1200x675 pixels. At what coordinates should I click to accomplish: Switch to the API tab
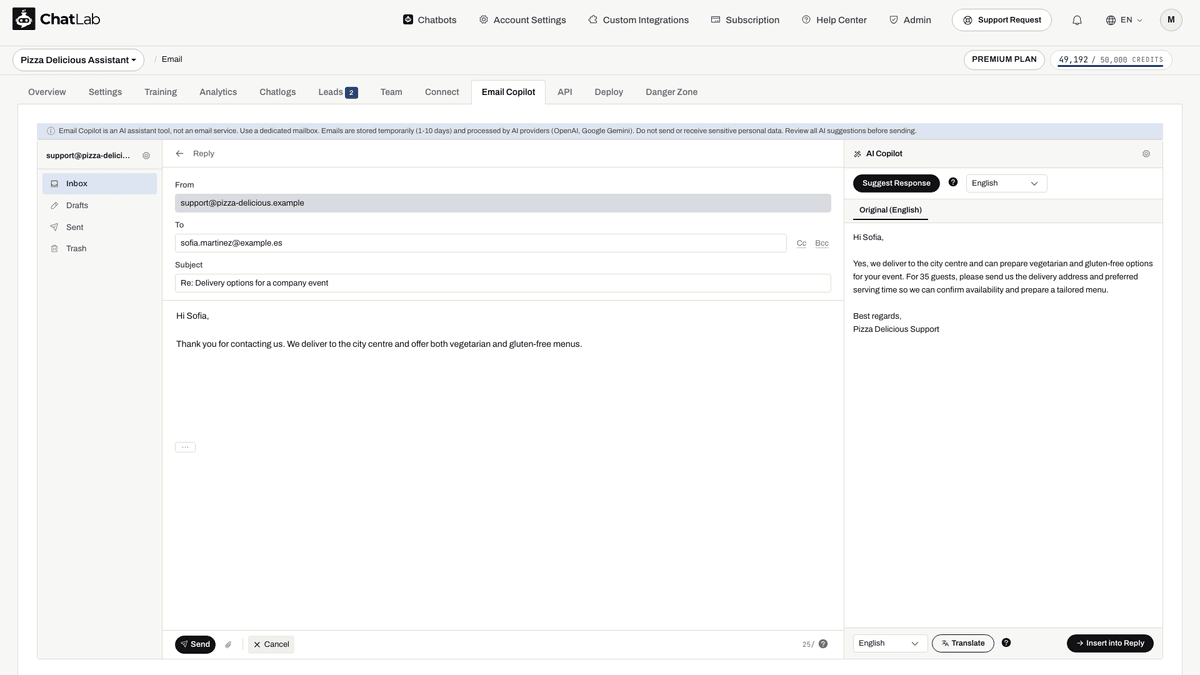[x=565, y=92]
